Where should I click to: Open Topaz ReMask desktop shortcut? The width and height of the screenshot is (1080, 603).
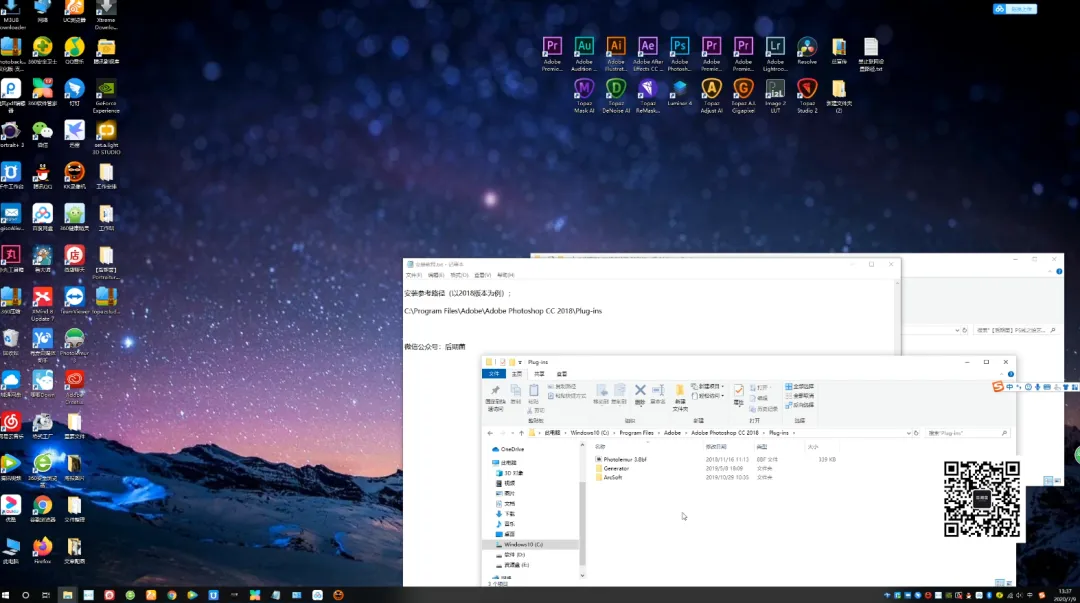[x=647, y=95]
